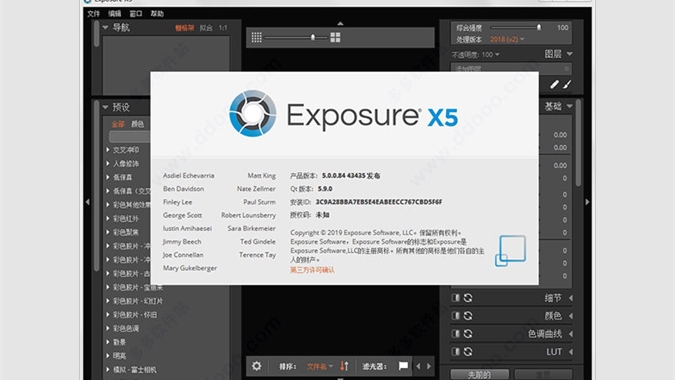Toggle the 色调曲线 panel on/off switch

(x=455, y=334)
